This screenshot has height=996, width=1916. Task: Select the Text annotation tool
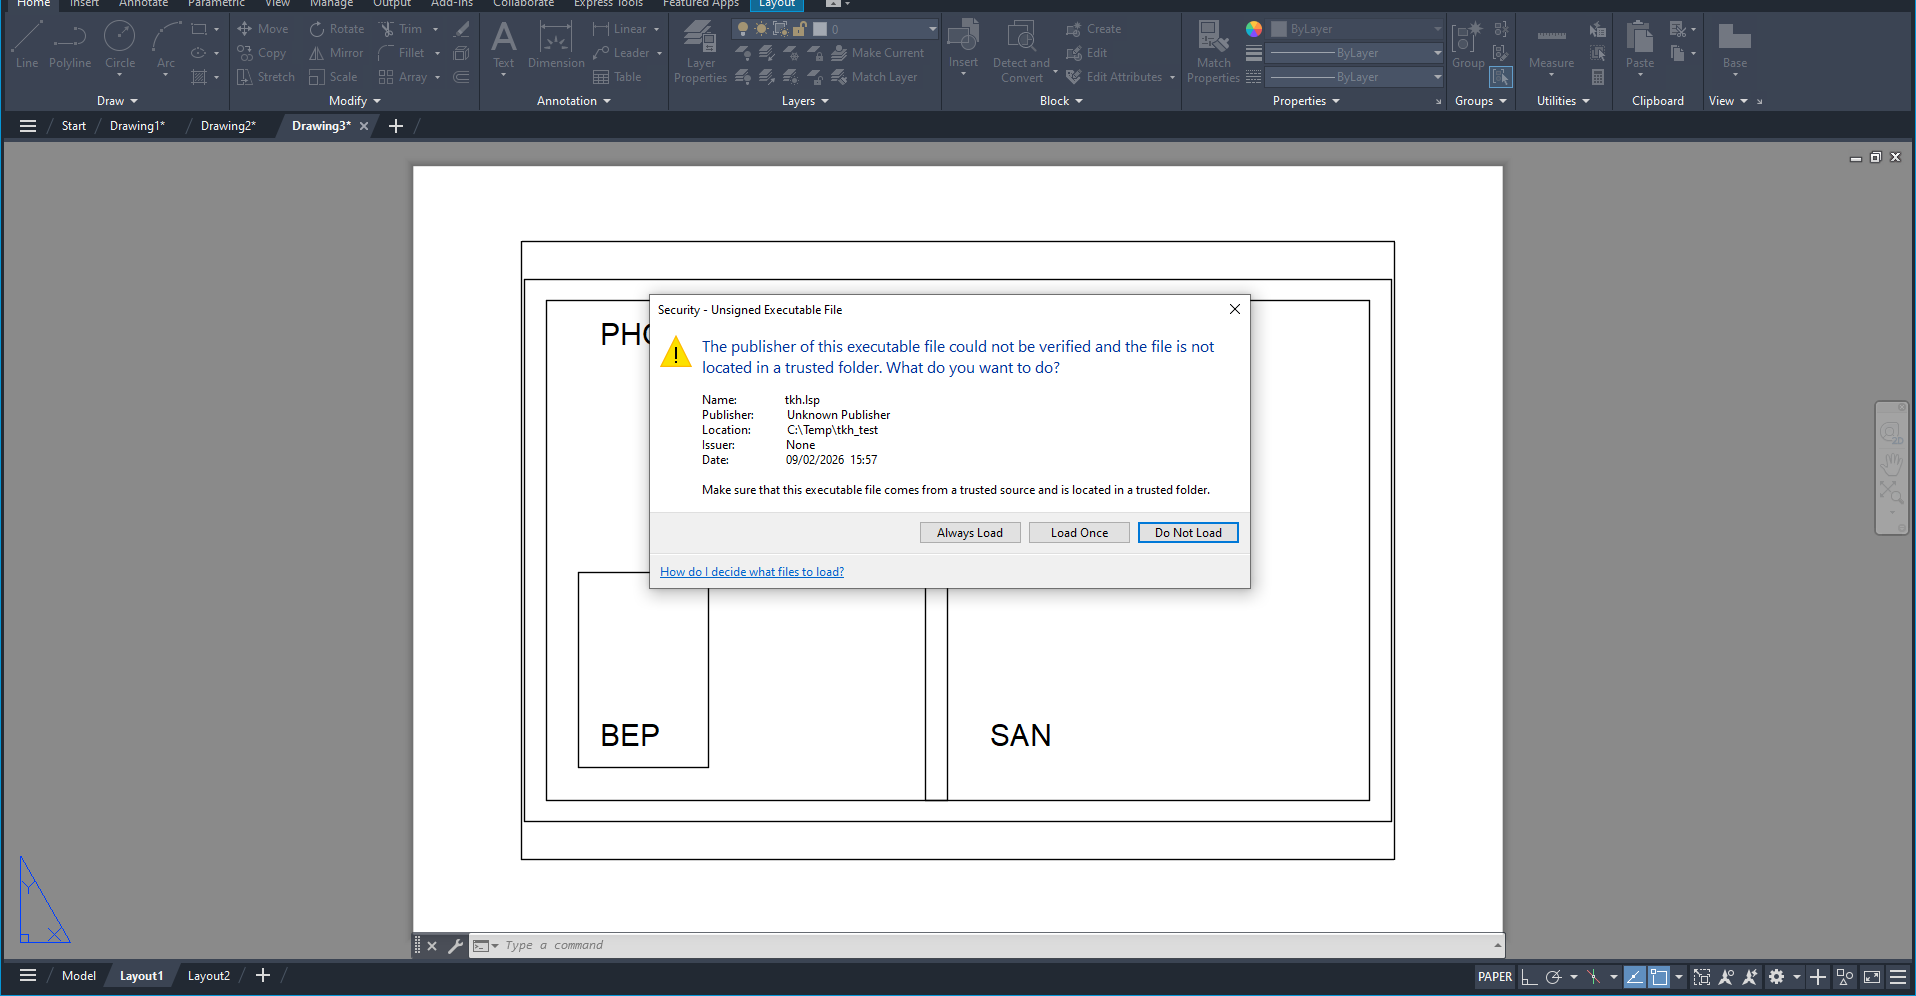tap(504, 46)
